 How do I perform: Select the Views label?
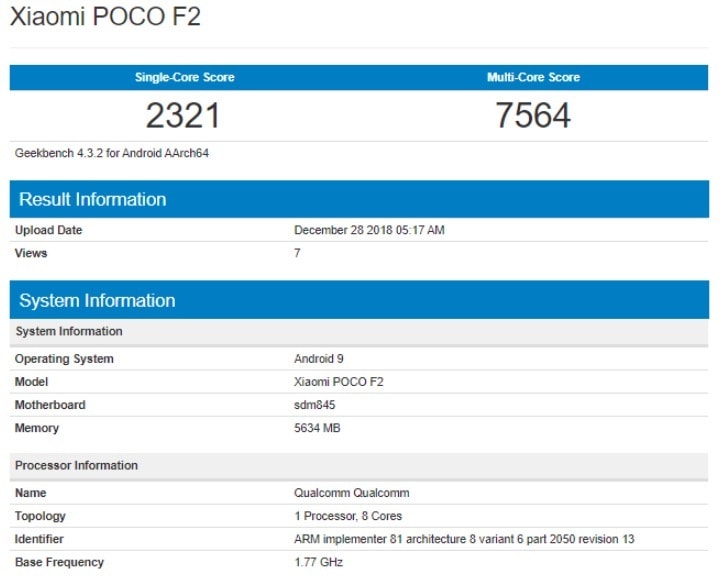(31, 253)
